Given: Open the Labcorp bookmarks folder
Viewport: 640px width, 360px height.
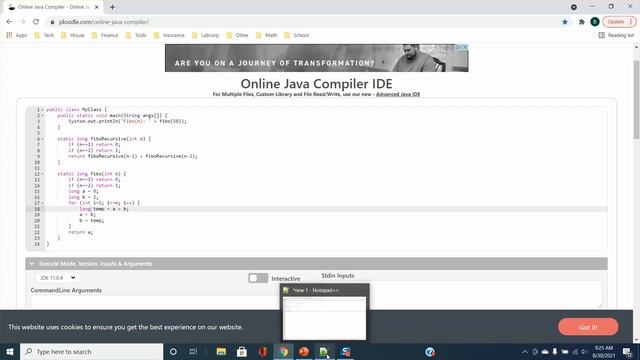Looking at the screenshot, I should [x=206, y=35].
